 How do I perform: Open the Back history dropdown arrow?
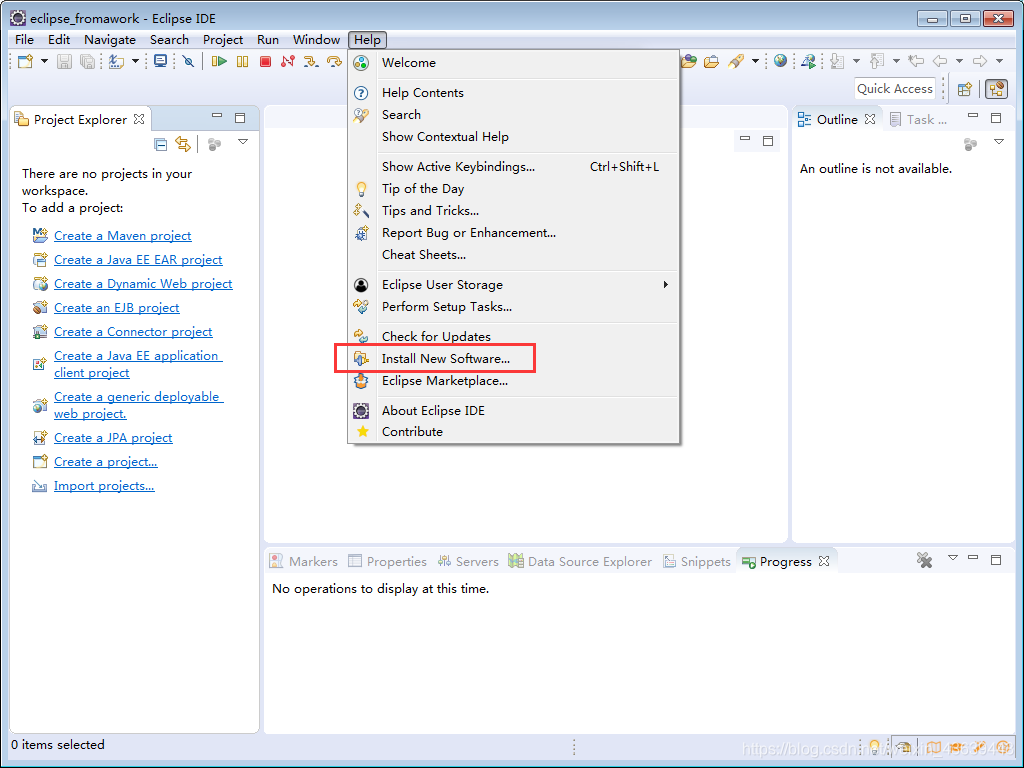[x=959, y=61]
